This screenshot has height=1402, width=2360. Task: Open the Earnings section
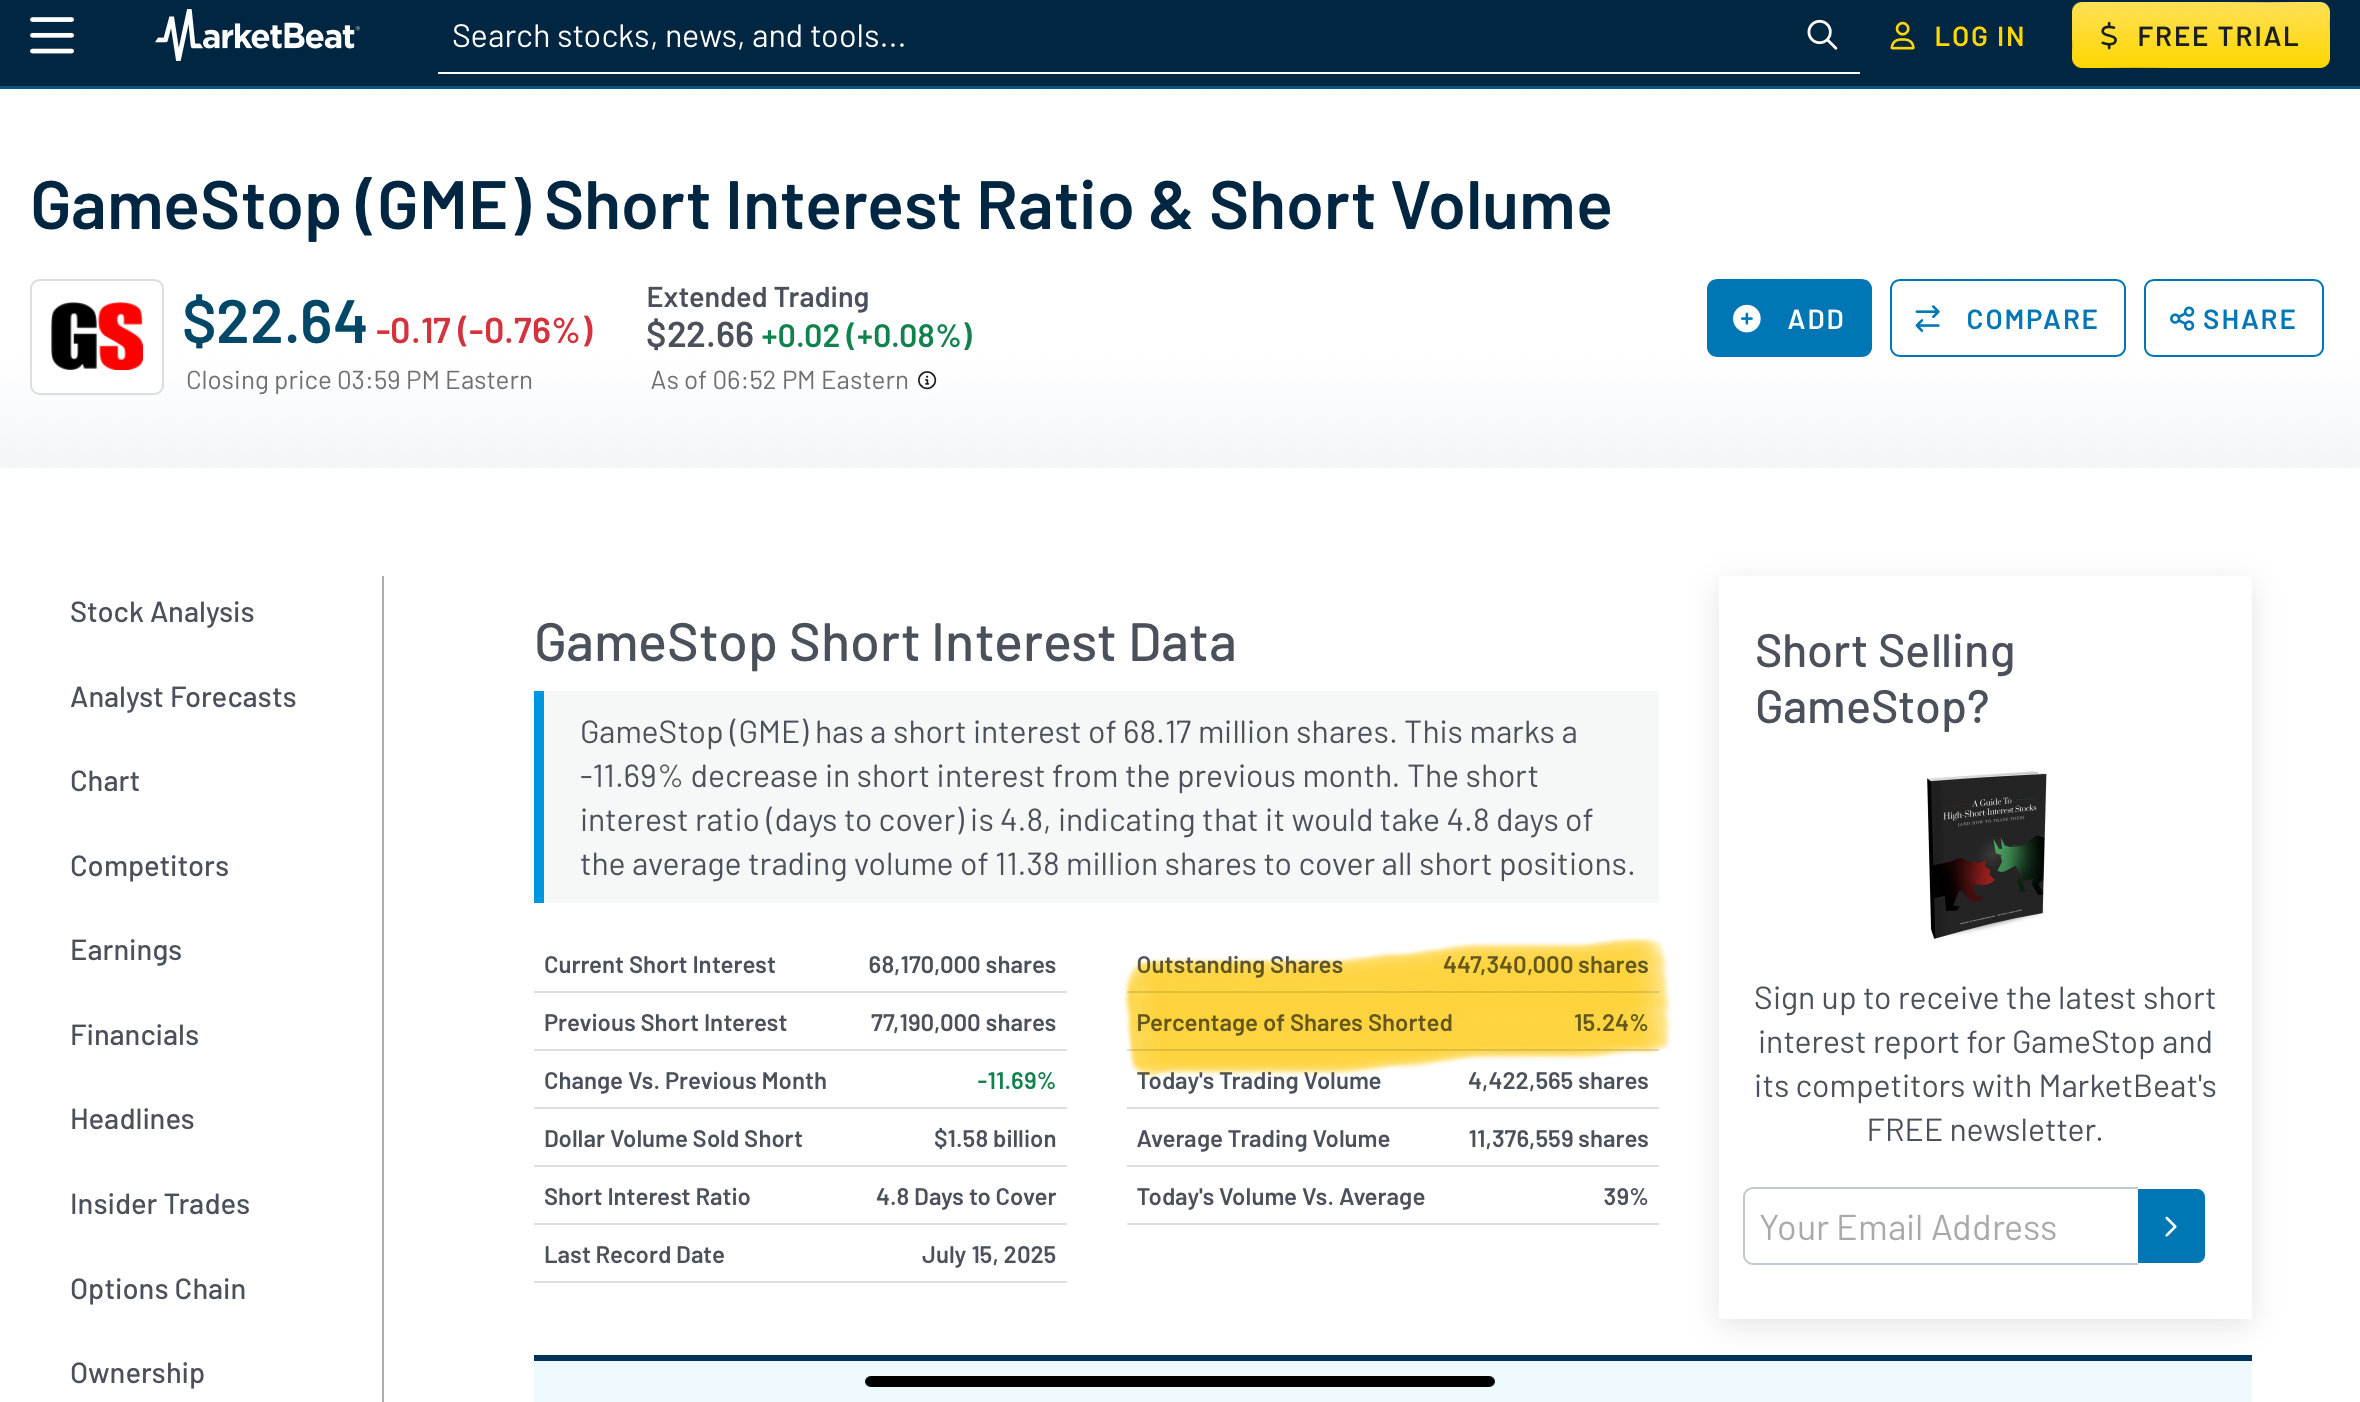[126, 950]
